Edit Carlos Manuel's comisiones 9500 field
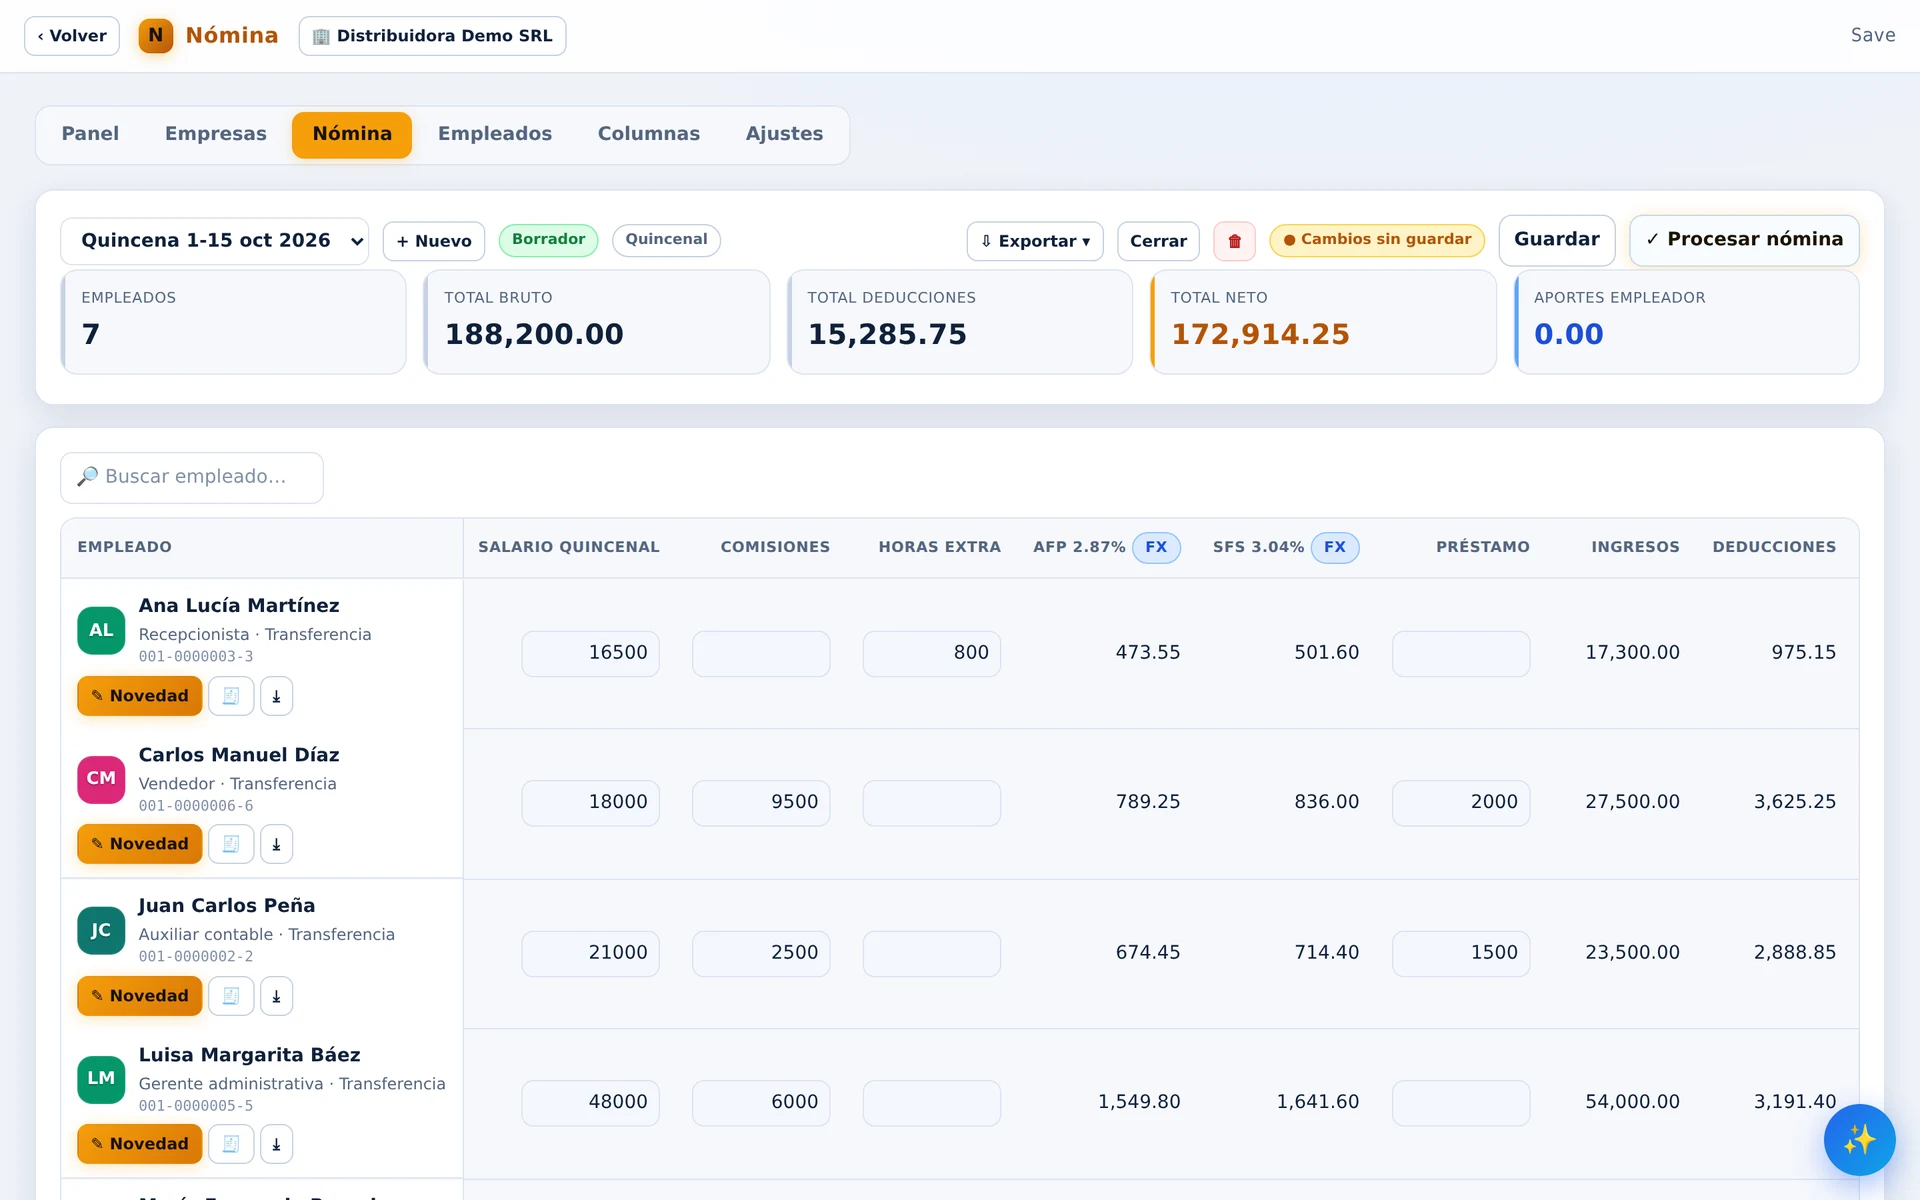The width and height of the screenshot is (1920, 1200). point(761,802)
